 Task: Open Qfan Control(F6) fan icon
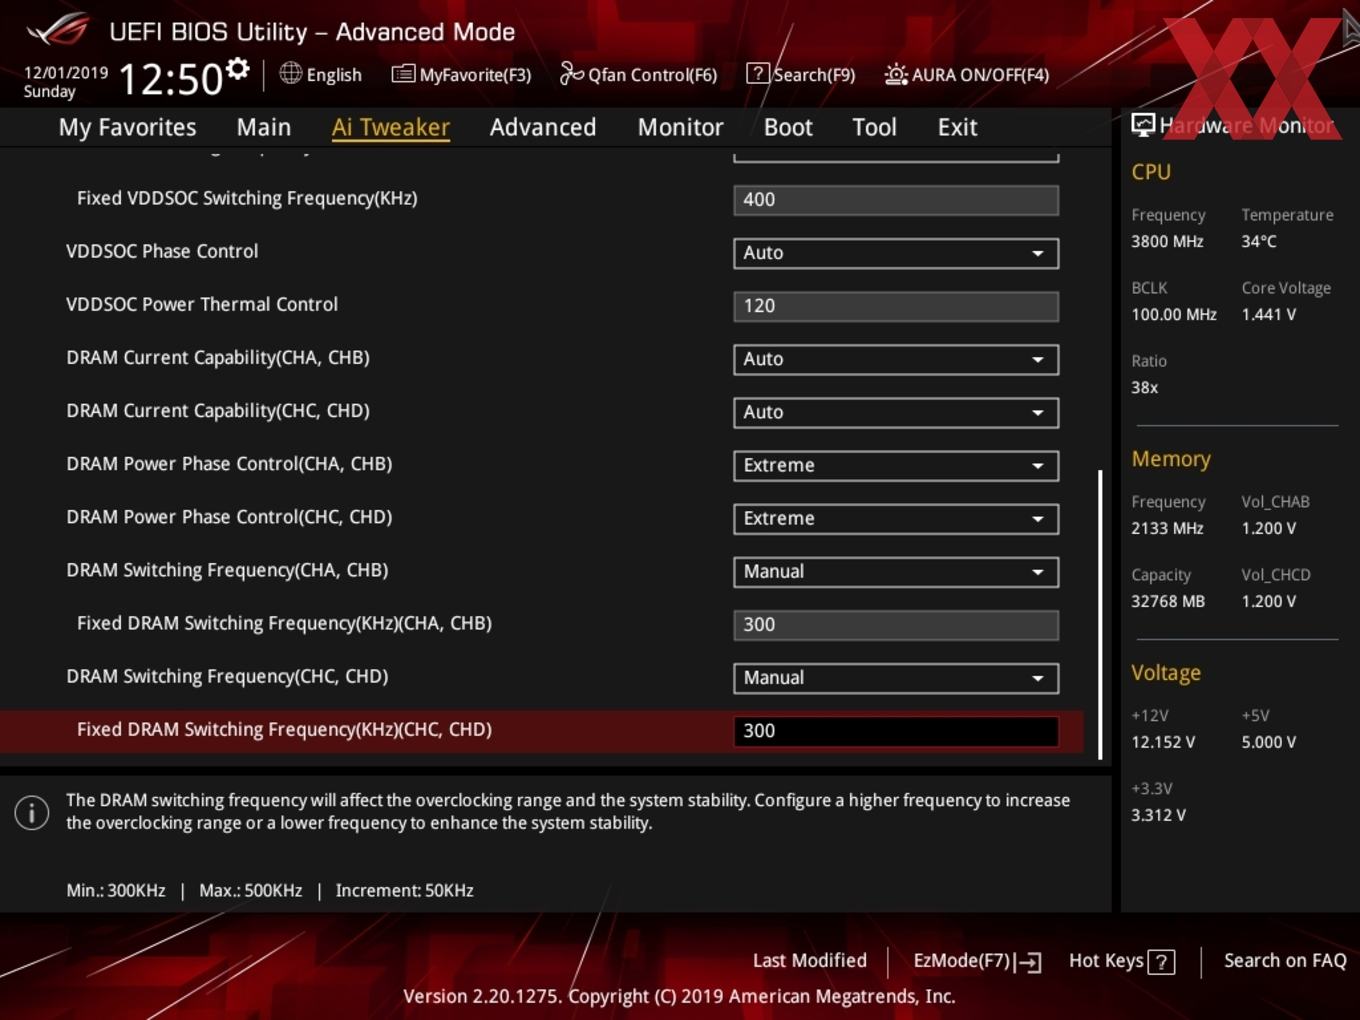click(571, 73)
